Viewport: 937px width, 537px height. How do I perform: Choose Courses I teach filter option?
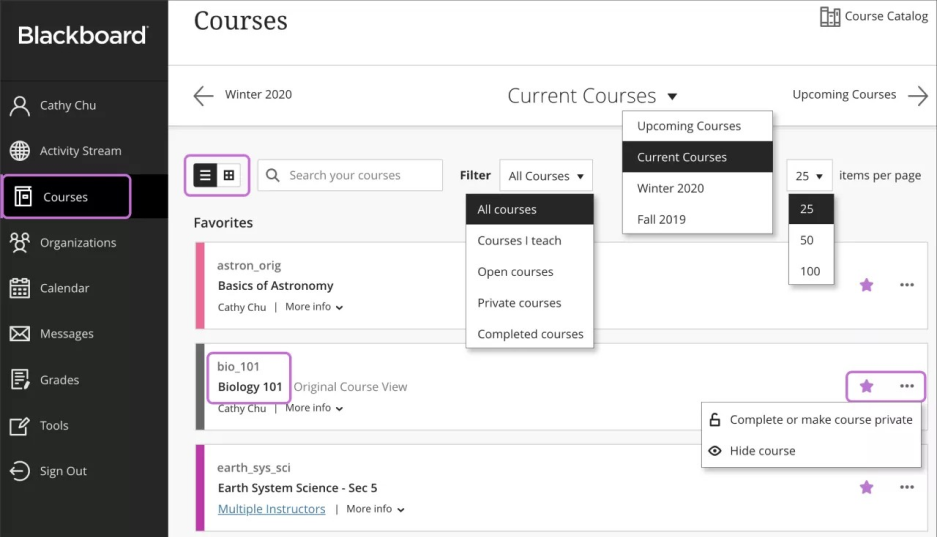(x=529, y=241)
